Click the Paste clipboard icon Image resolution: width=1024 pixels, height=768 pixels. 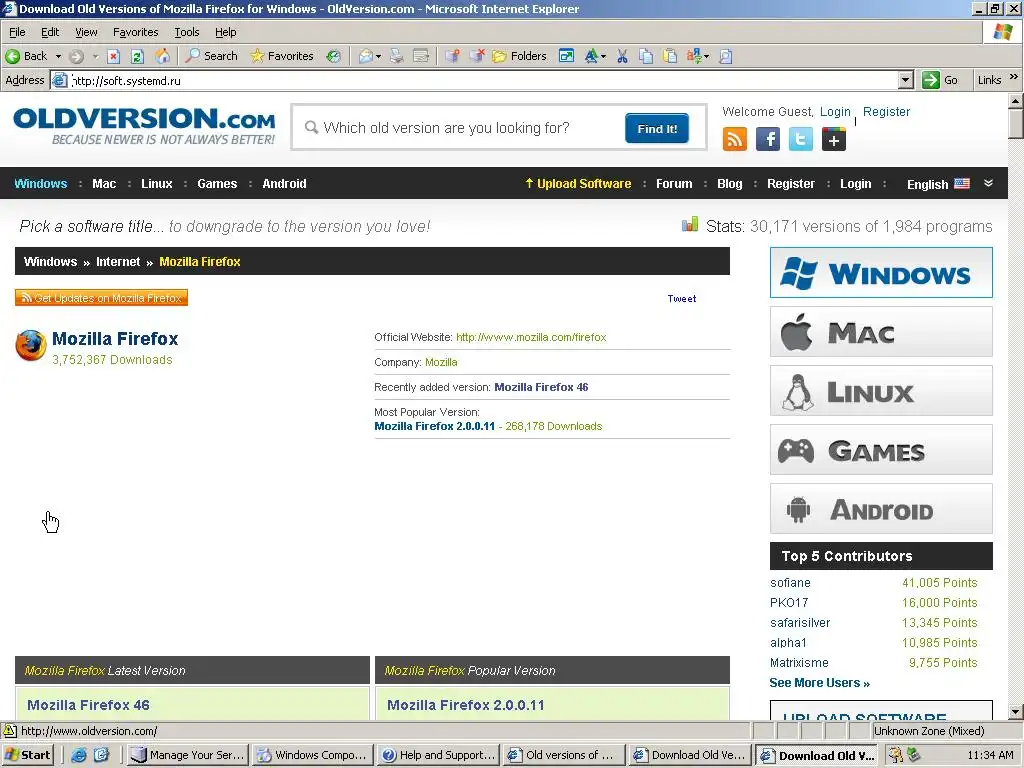pos(669,56)
